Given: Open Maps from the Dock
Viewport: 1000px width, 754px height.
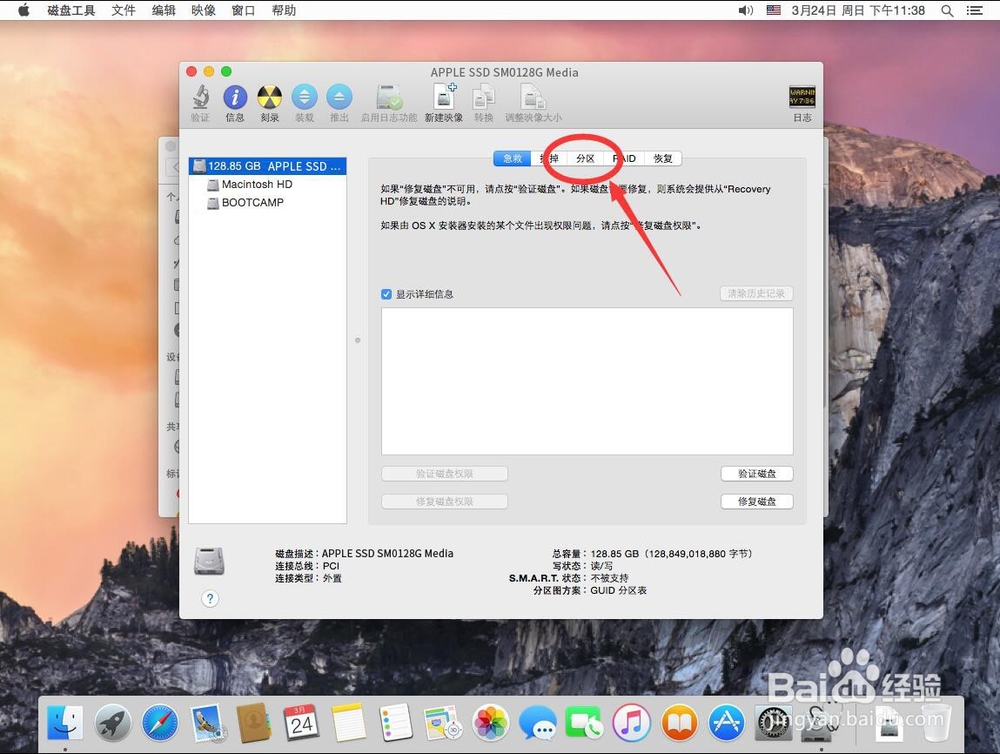Looking at the screenshot, I should pyautogui.click(x=443, y=723).
